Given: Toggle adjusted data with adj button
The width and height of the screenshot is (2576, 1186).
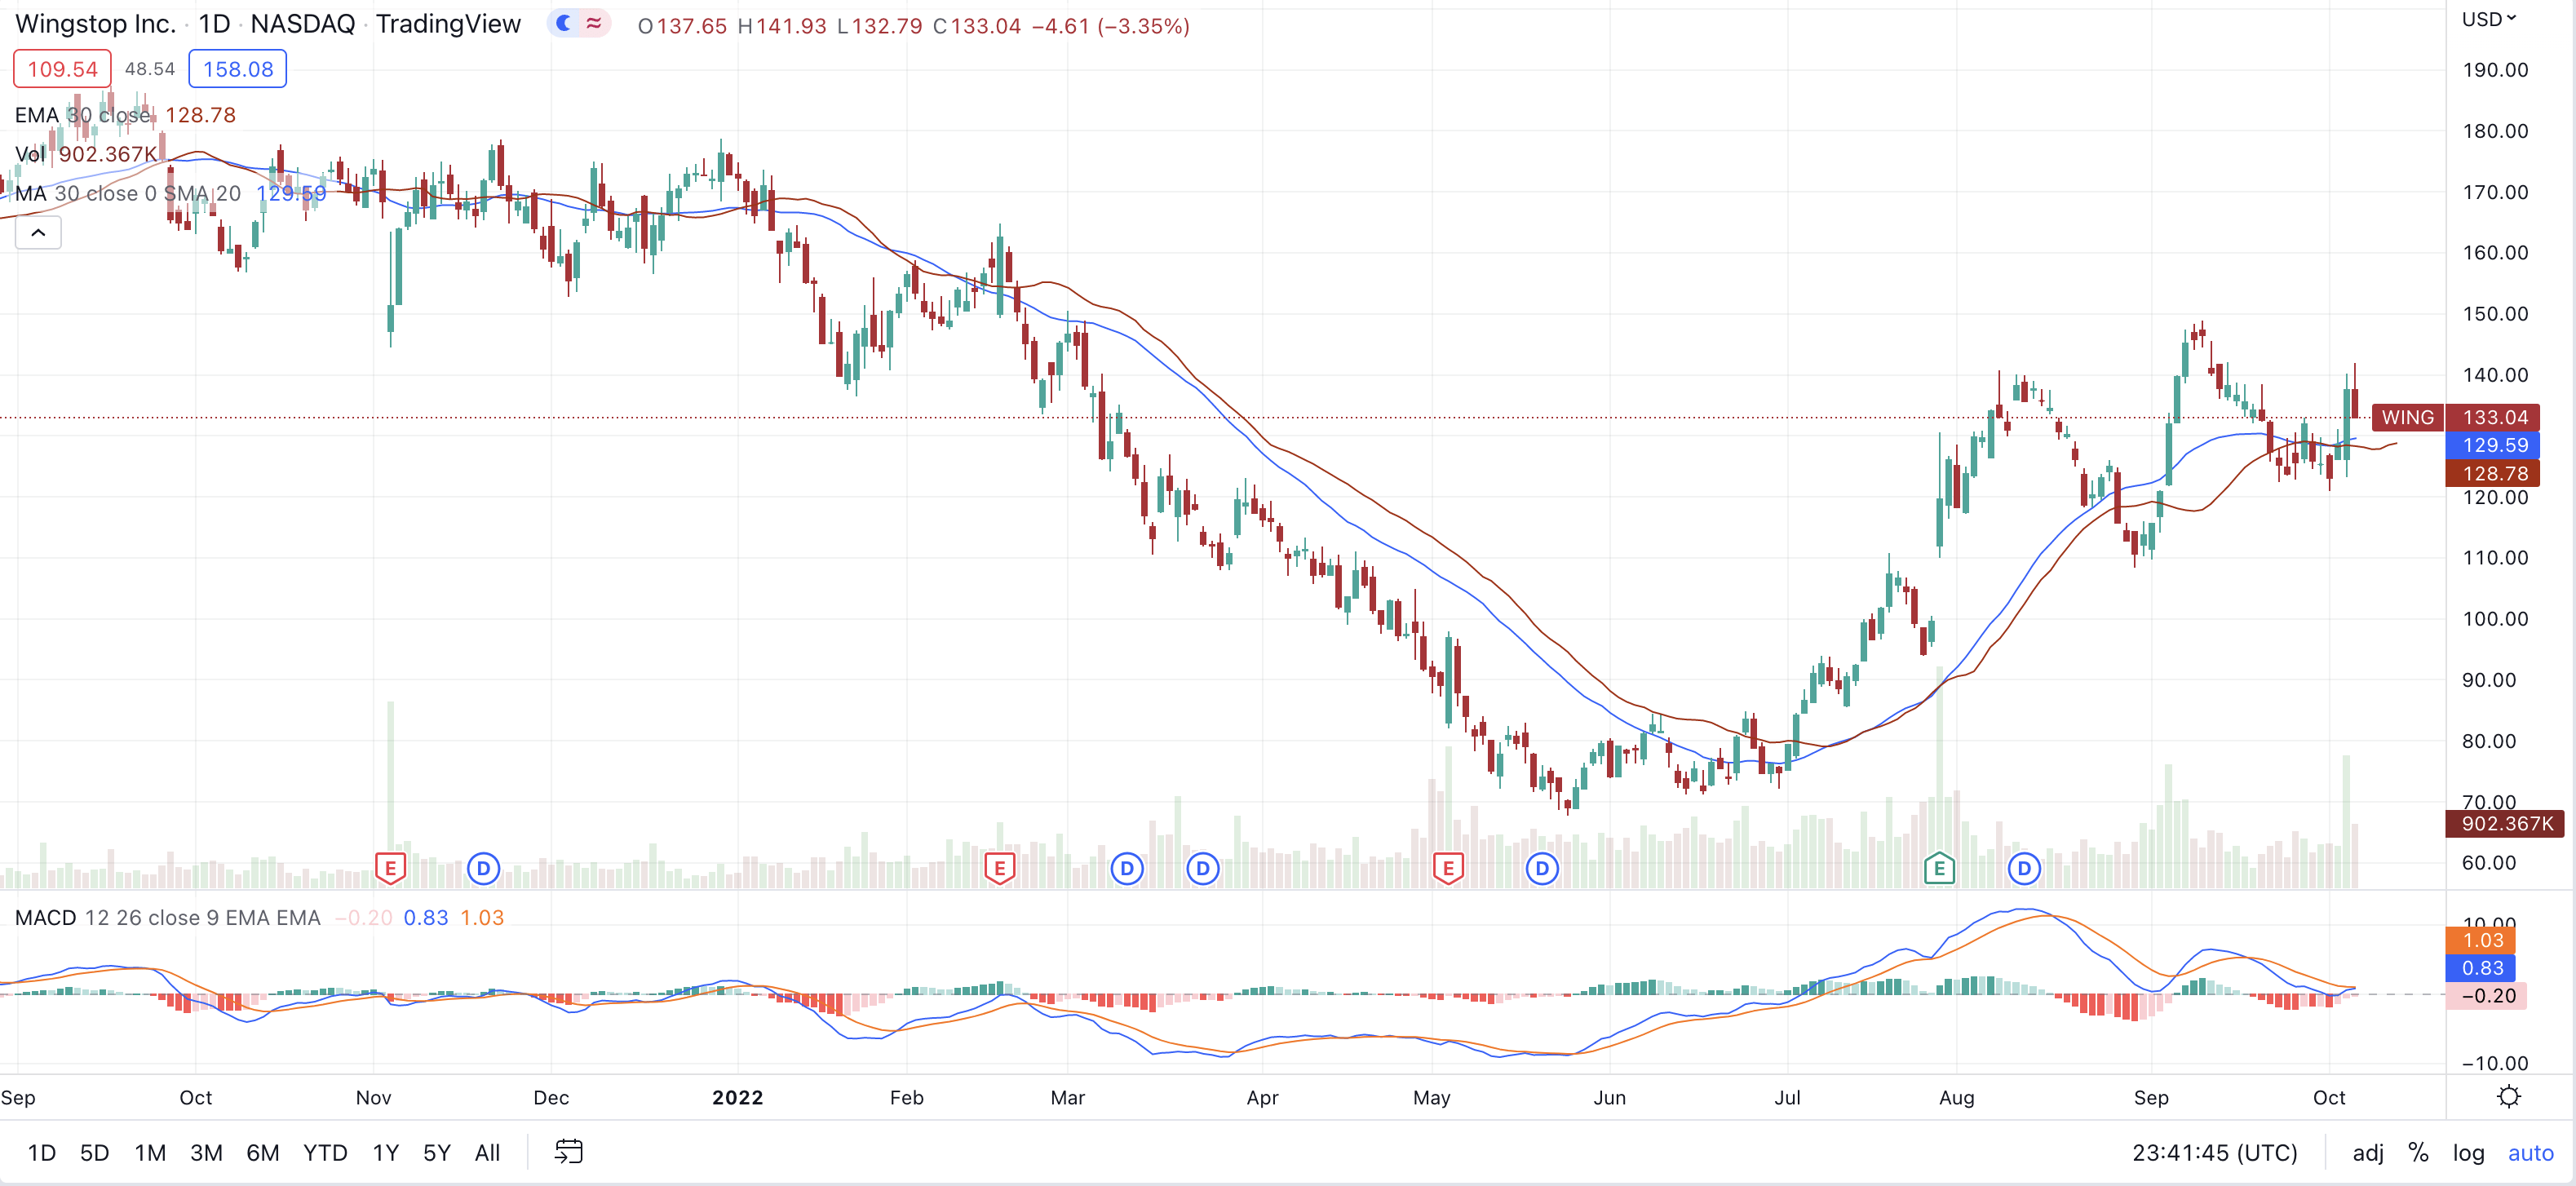Looking at the screenshot, I should click(2367, 1153).
